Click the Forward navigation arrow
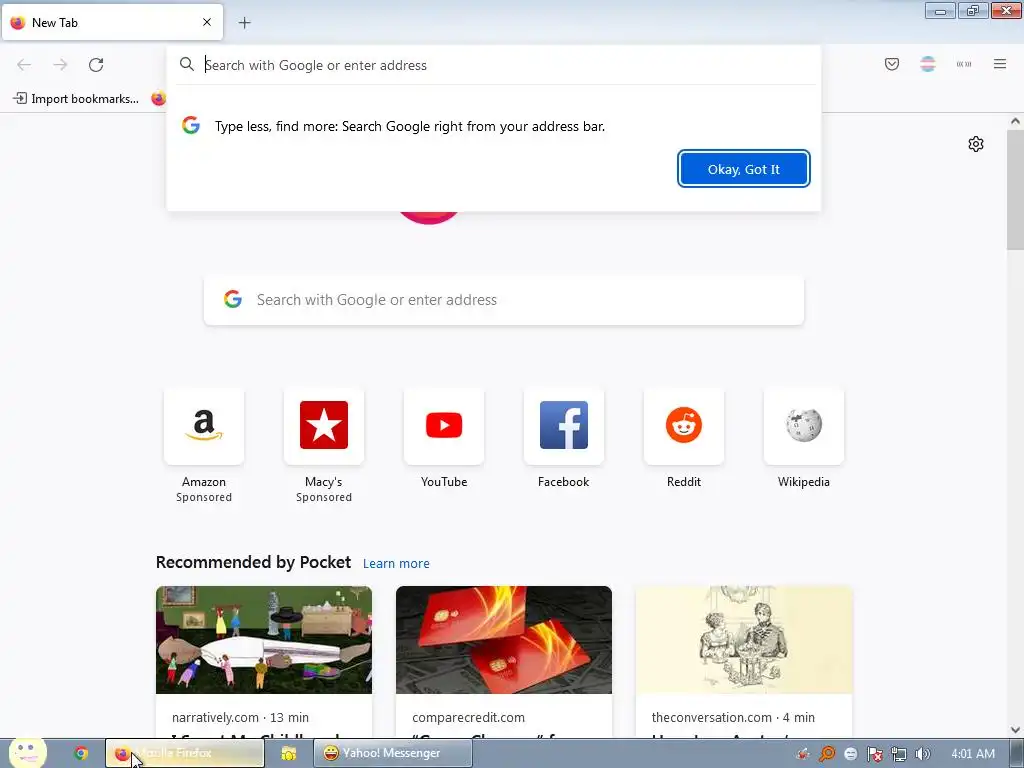The width and height of the screenshot is (1024, 768). pyautogui.click(x=60, y=65)
